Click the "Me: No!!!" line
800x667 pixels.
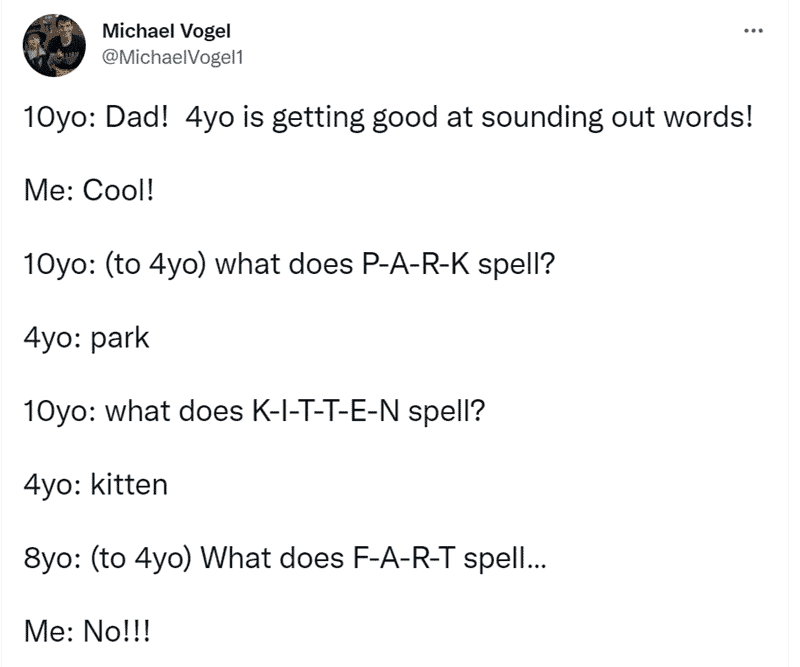point(87,632)
